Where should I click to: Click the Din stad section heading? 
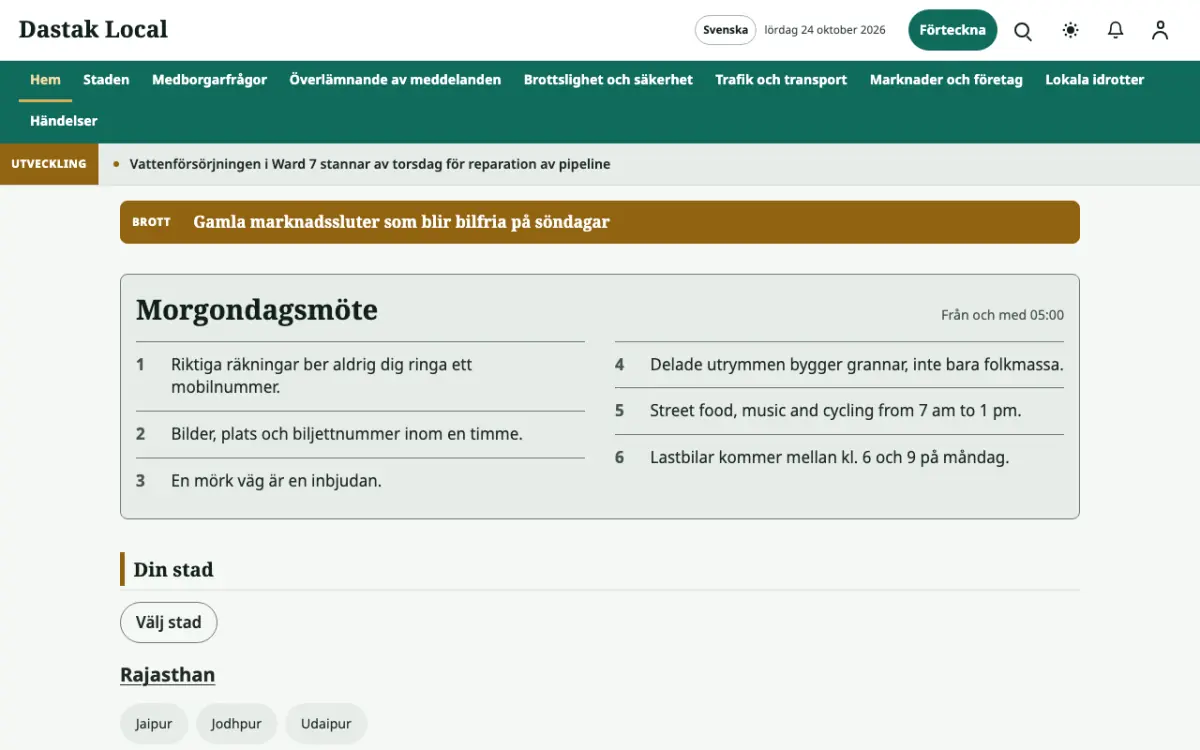pyautogui.click(x=173, y=570)
